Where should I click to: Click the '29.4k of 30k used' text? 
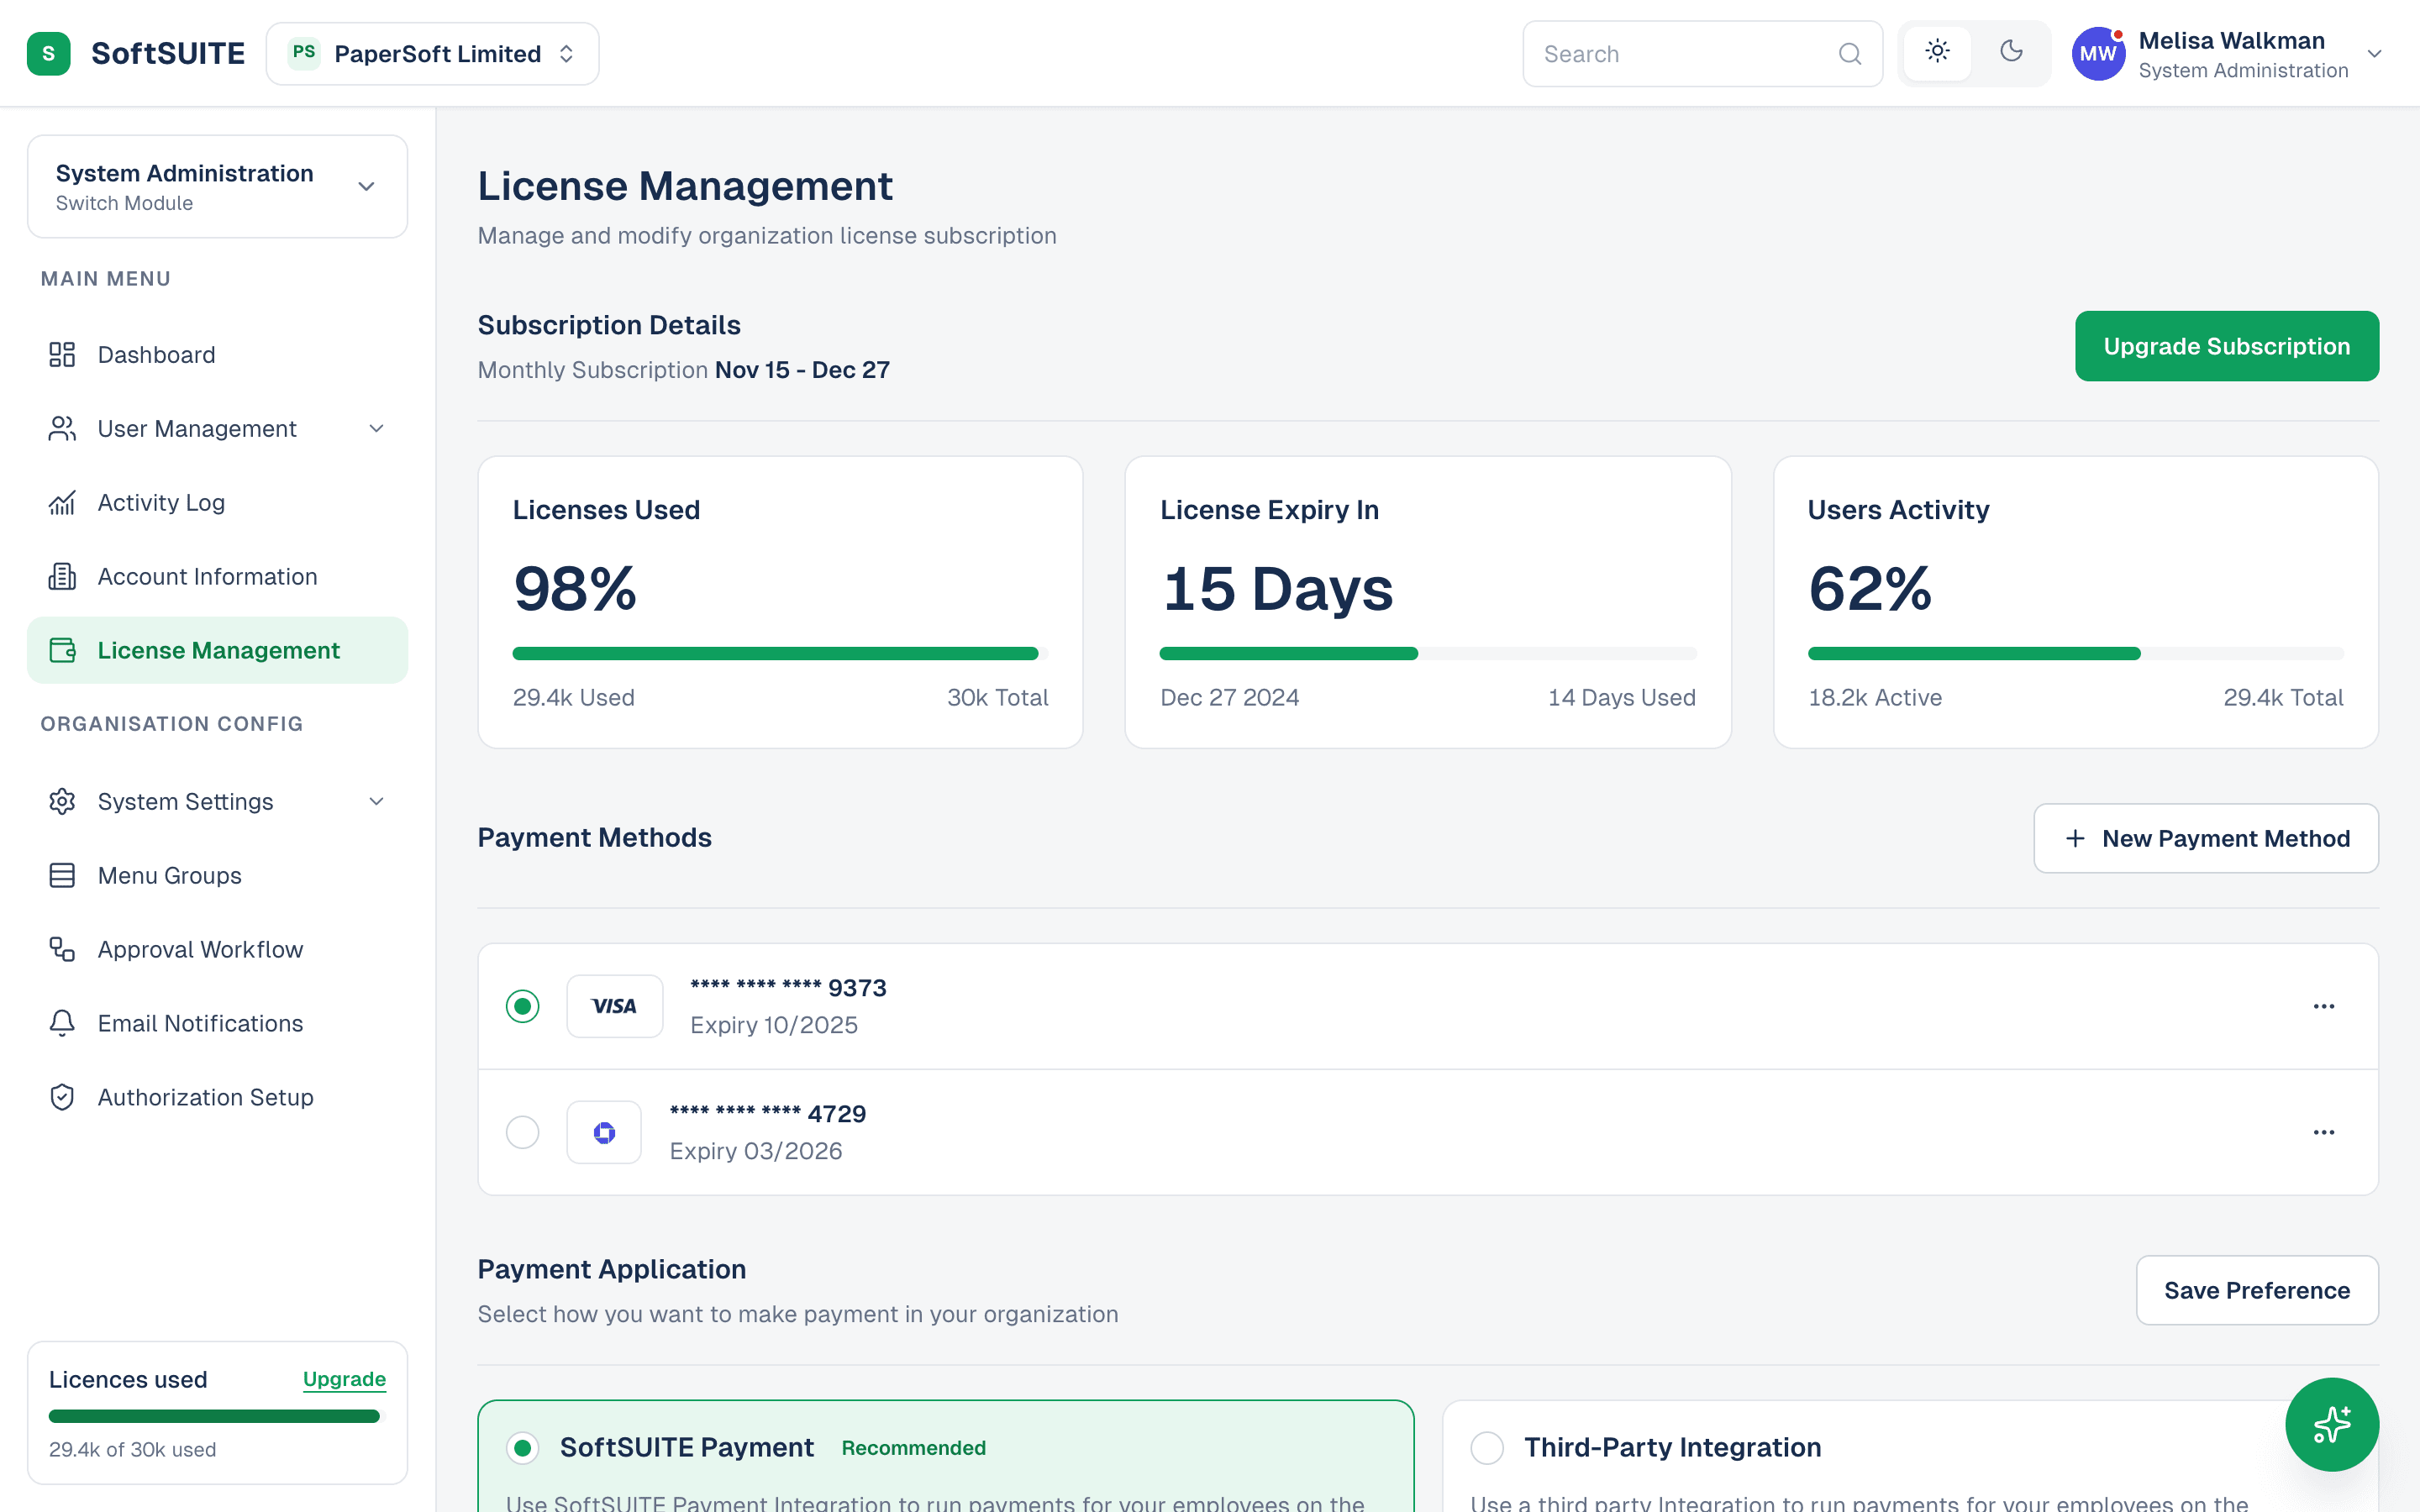click(x=132, y=1449)
